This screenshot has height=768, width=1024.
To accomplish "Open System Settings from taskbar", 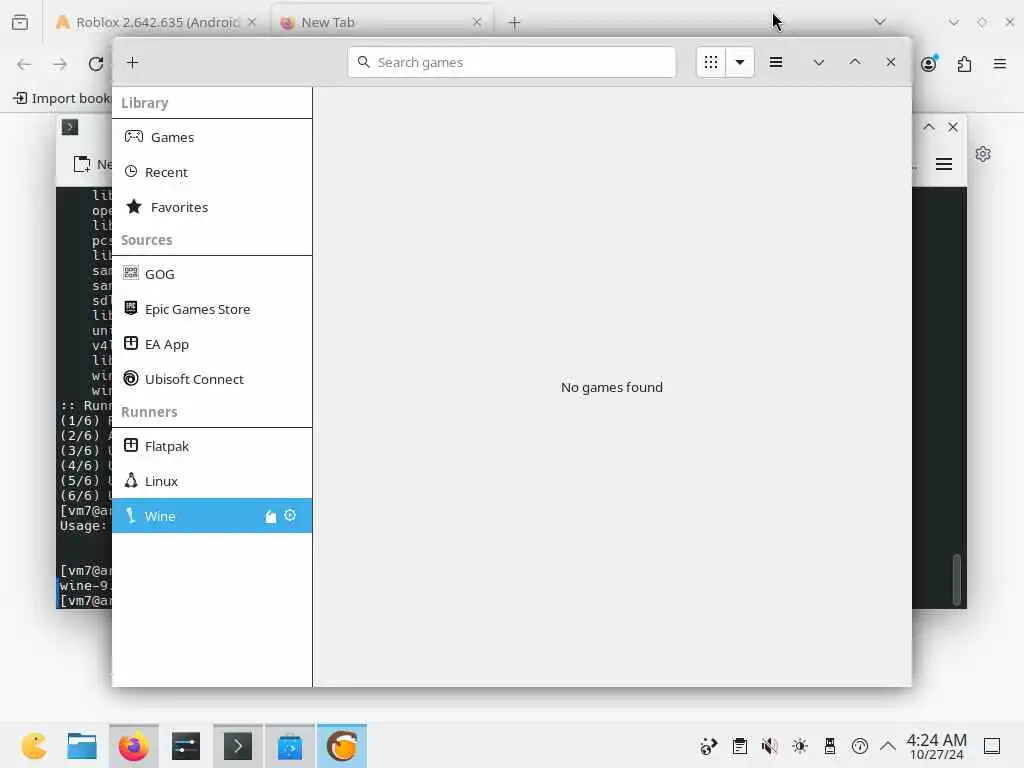I will coord(186,746).
